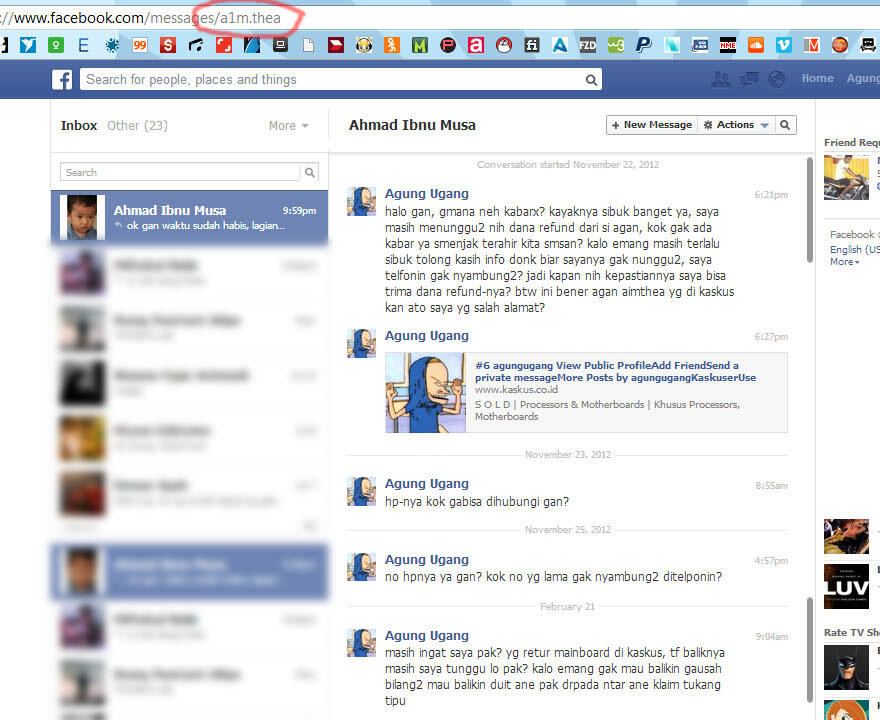Click the 'November 25, 2012' date divider

568,530
